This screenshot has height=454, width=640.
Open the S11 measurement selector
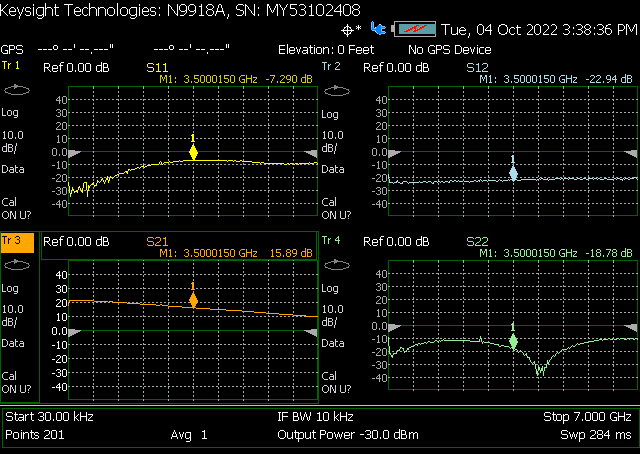pos(158,67)
